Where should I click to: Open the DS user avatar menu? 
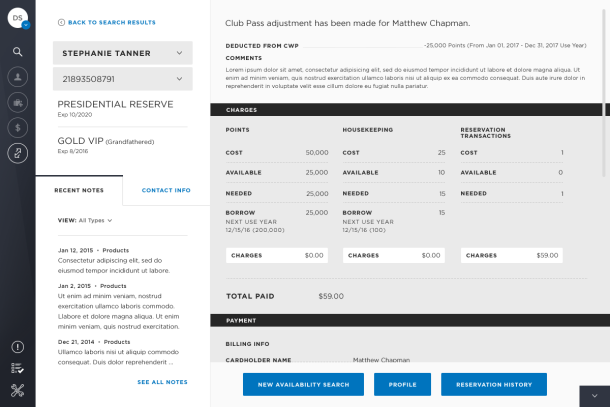[x=18, y=18]
